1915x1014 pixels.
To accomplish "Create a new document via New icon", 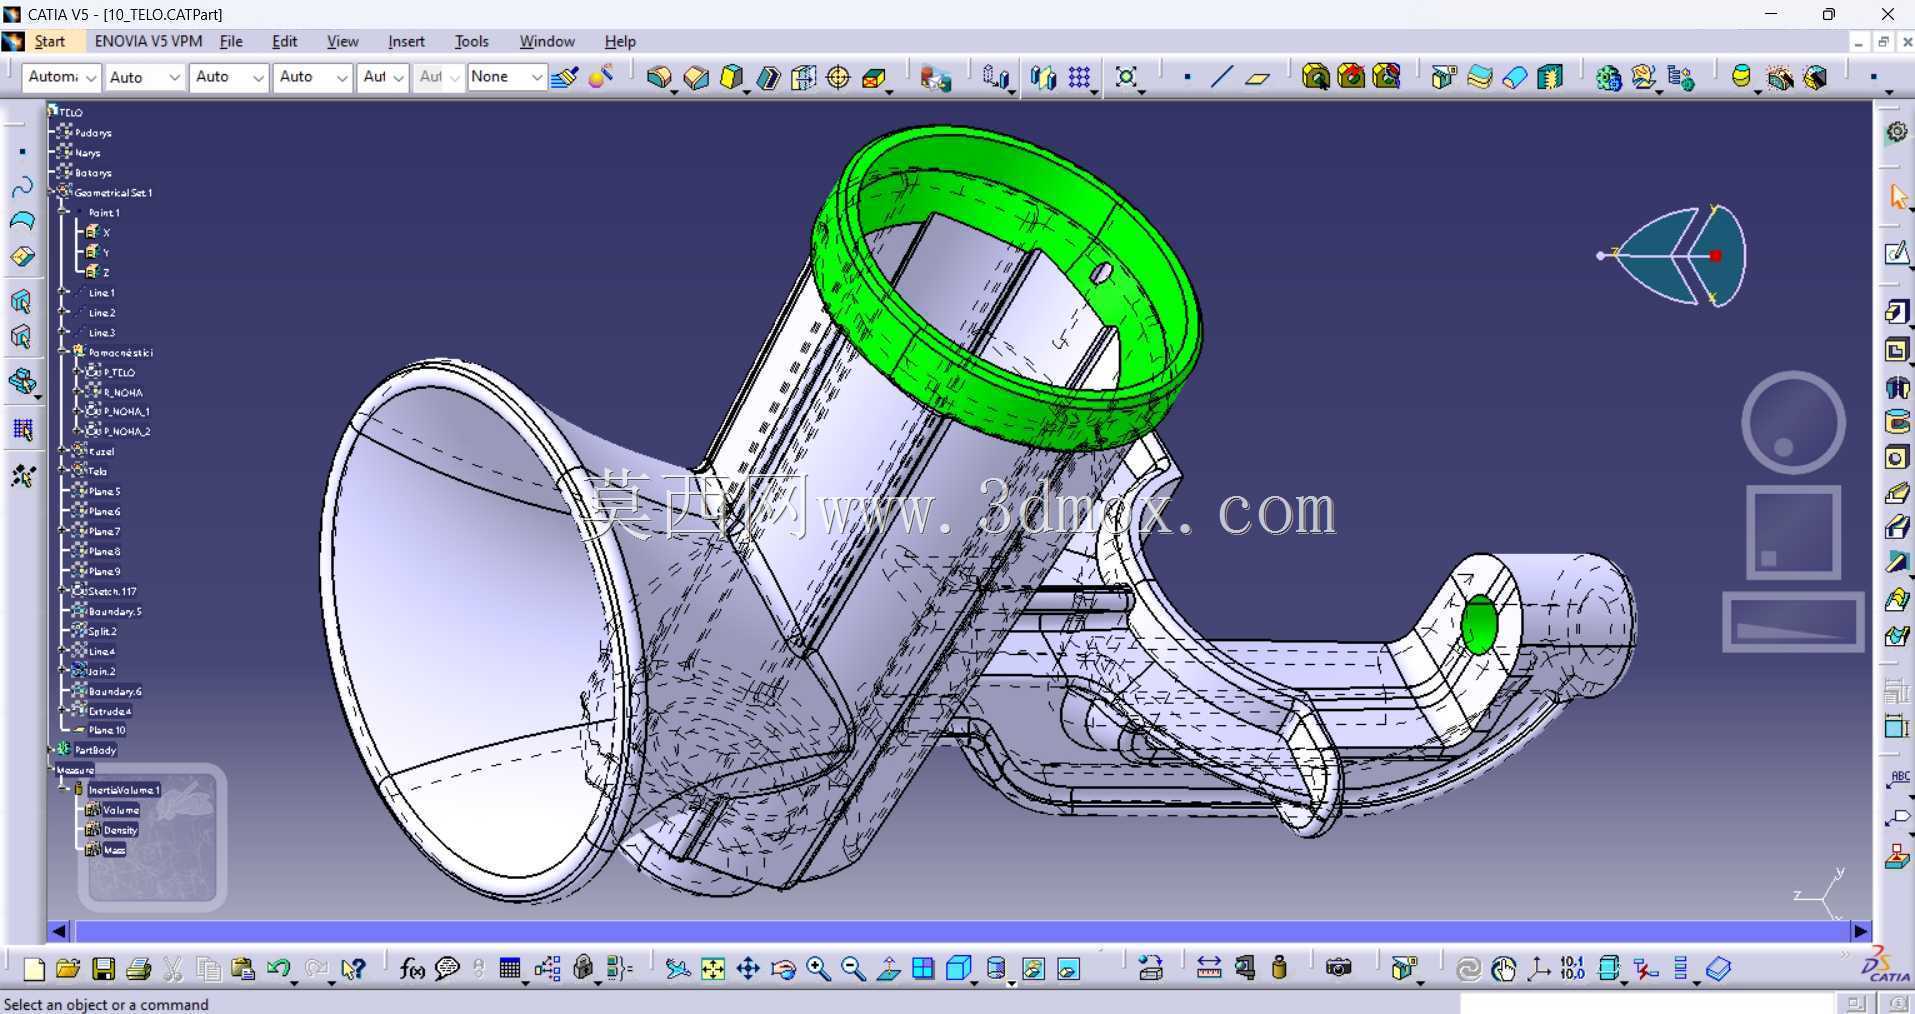I will tap(34, 969).
